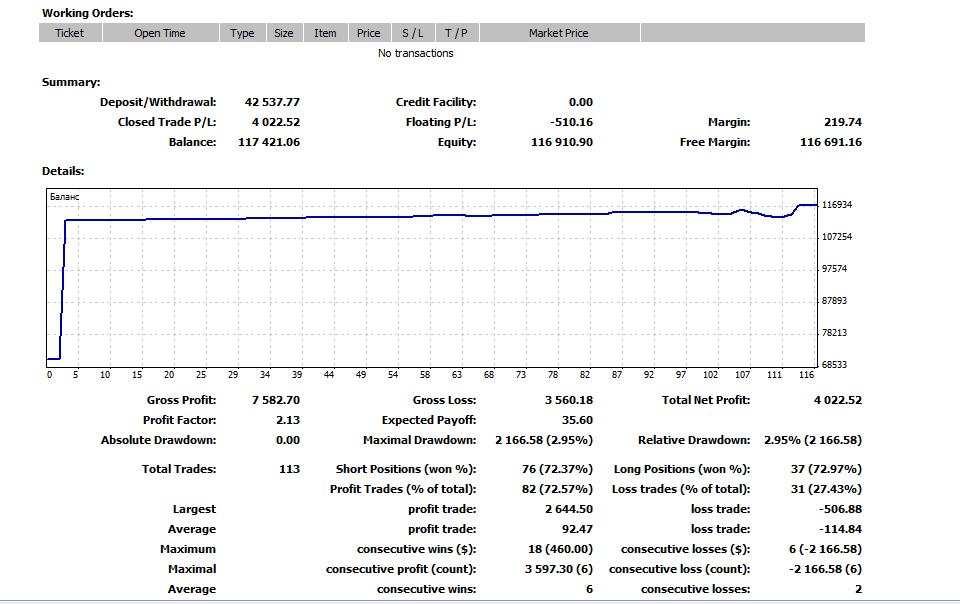Screen dimensions: 960x604
Task: Click the Market Price column header
Action: 558,33
